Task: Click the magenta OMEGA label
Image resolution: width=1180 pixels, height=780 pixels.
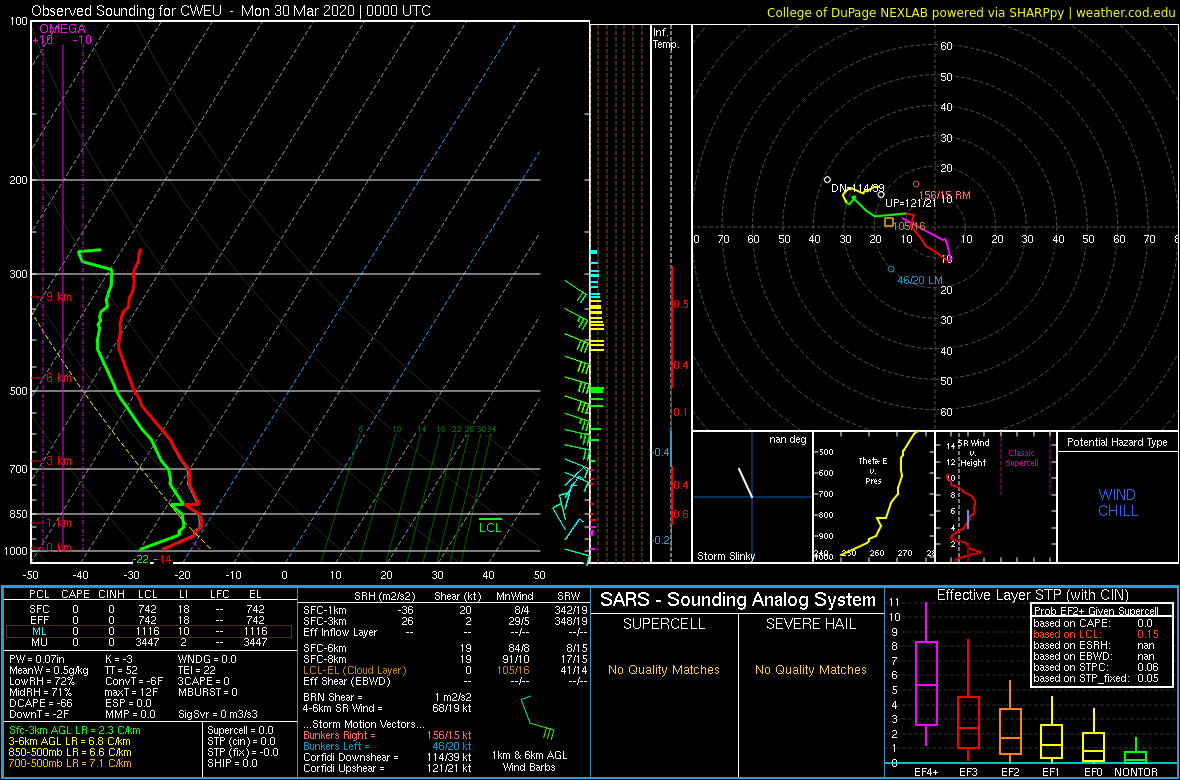Action: click(62, 29)
